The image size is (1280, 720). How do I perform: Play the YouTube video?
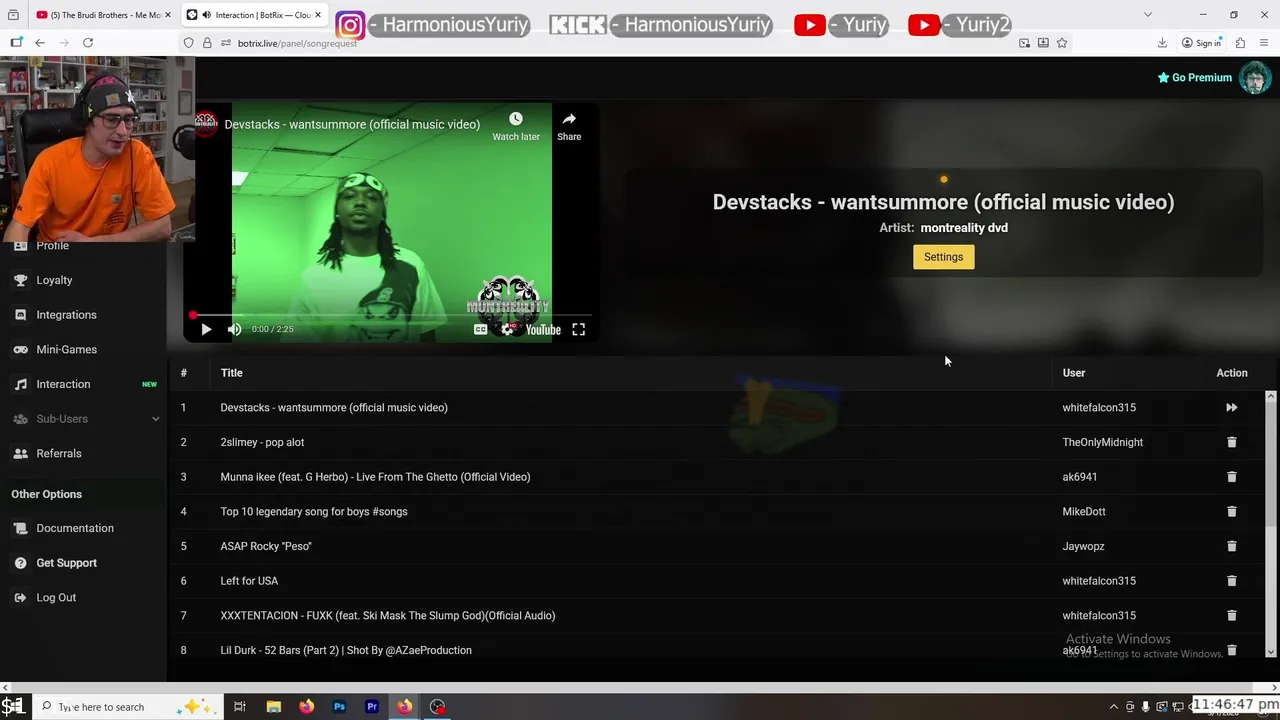206,329
